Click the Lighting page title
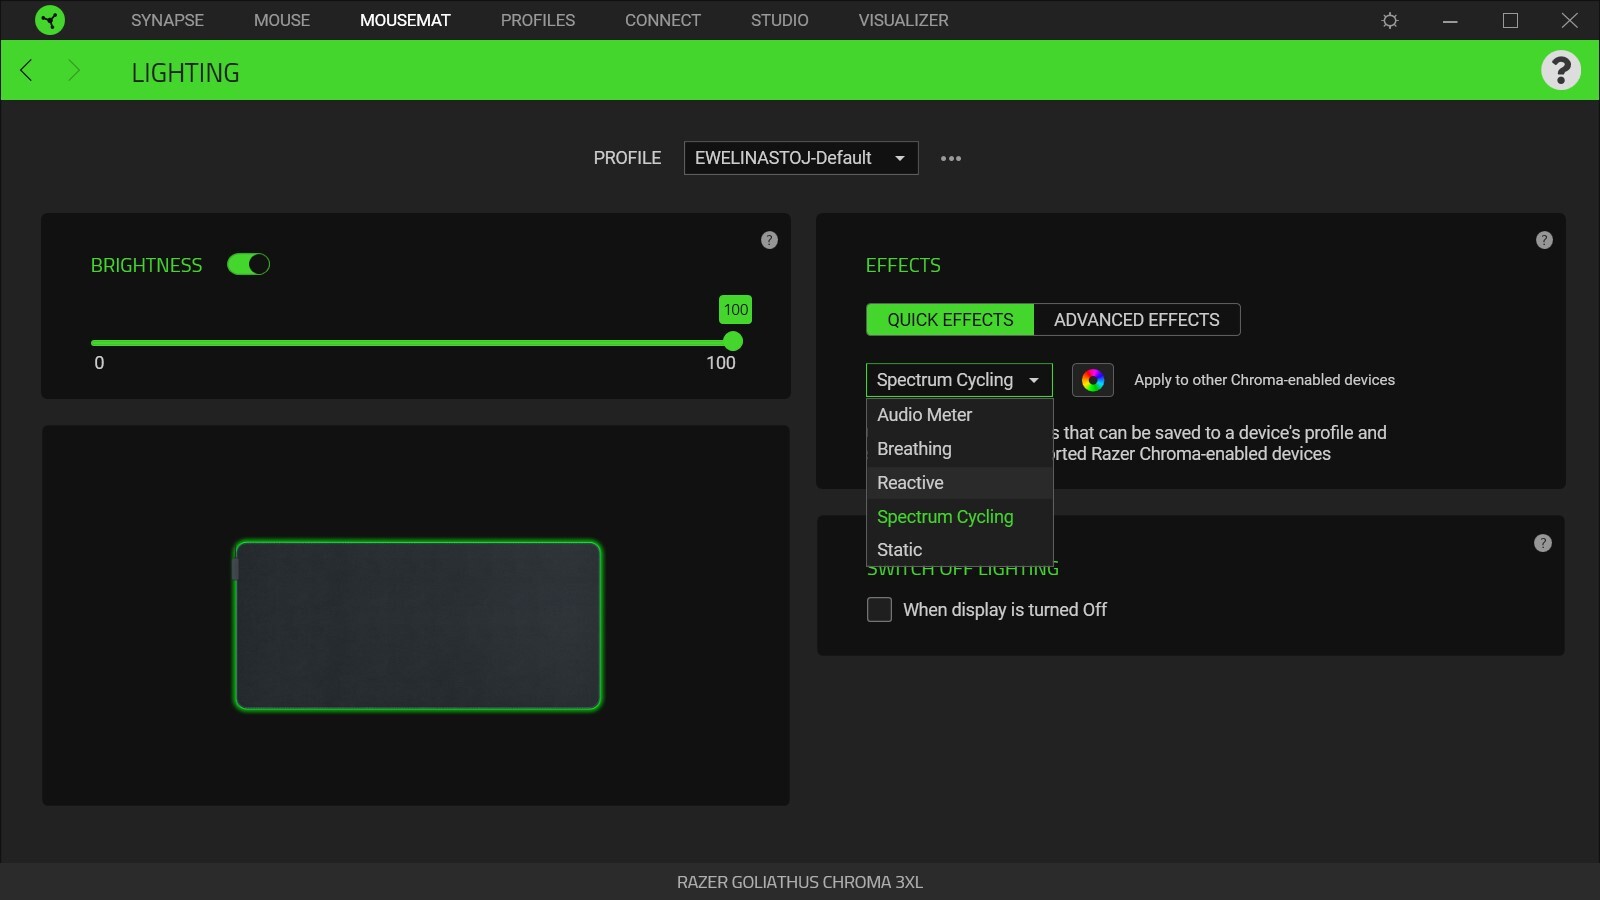1600x900 pixels. tap(185, 72)
